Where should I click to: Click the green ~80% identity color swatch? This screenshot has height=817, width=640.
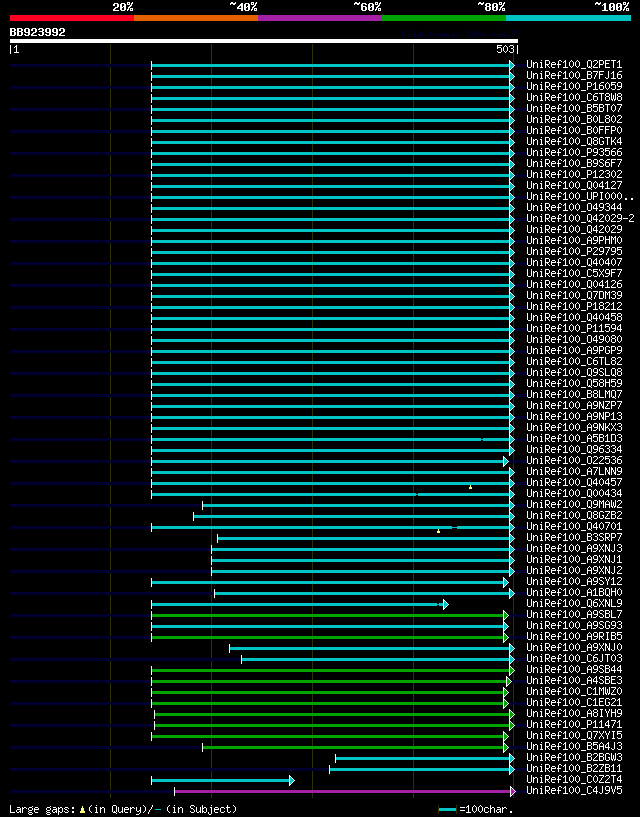pyautogui.click(x=444, y=18)
